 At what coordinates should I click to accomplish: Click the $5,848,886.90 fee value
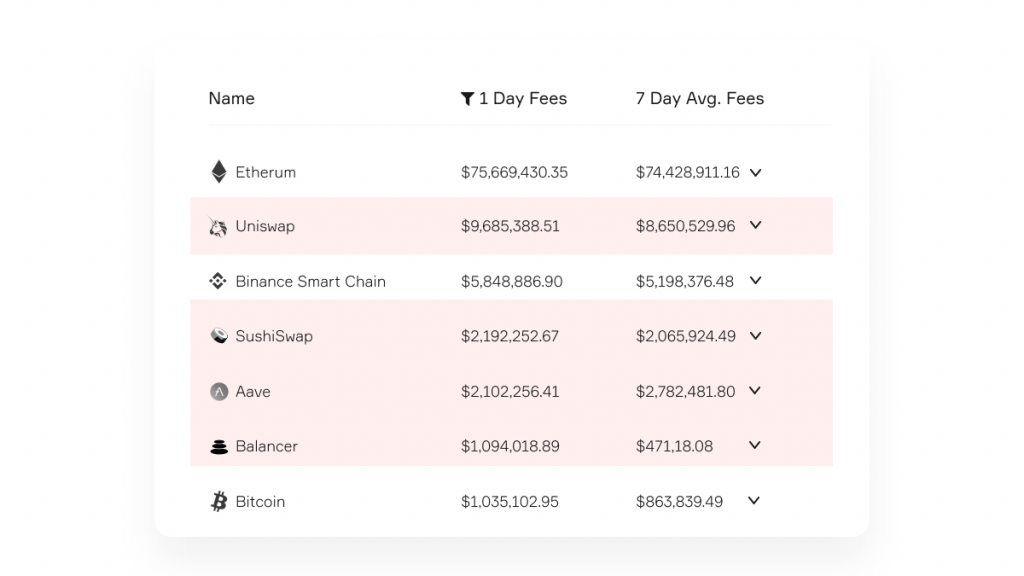coord(512,281)
